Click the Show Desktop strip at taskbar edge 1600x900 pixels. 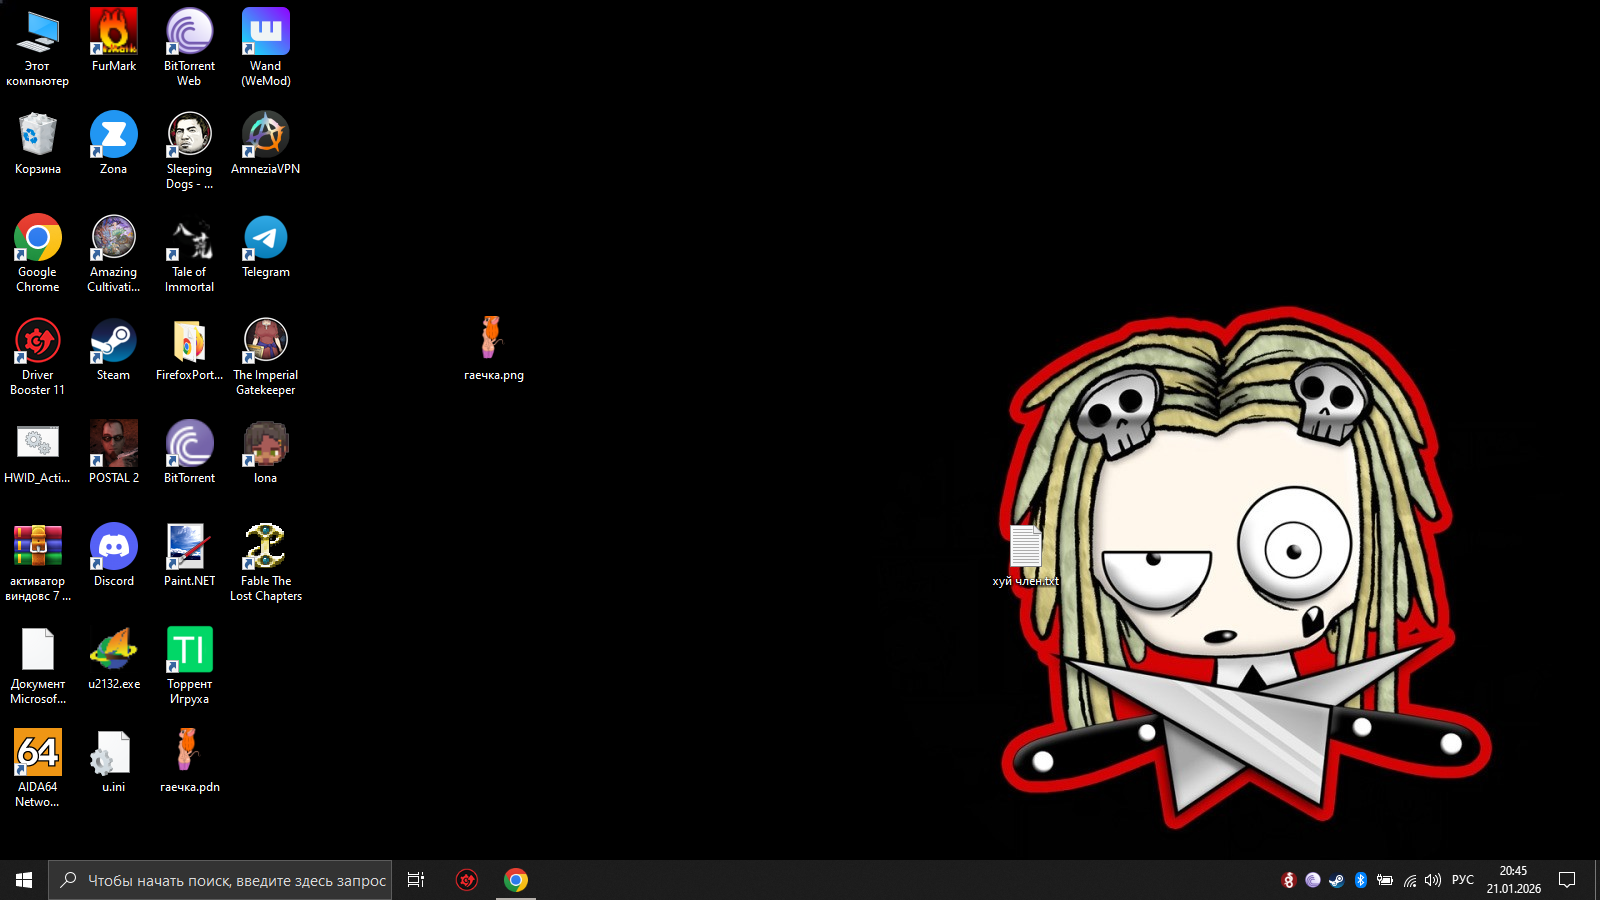pos(1597,880)
